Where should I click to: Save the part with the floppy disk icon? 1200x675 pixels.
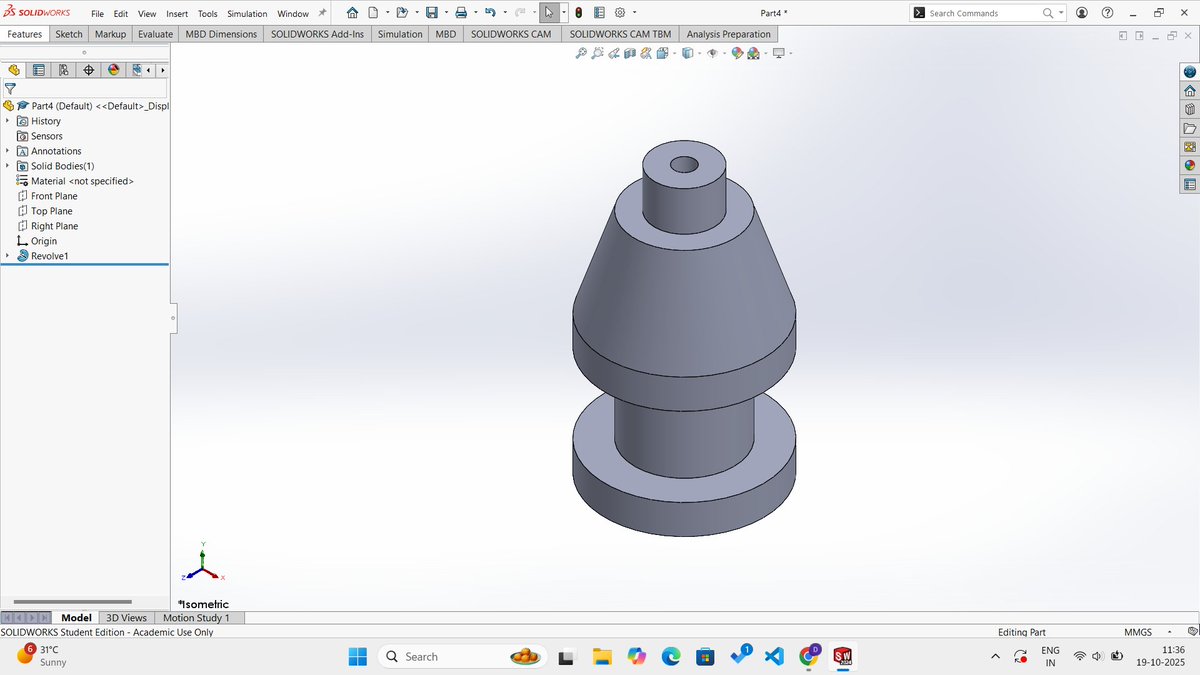[x=431, y=13]
